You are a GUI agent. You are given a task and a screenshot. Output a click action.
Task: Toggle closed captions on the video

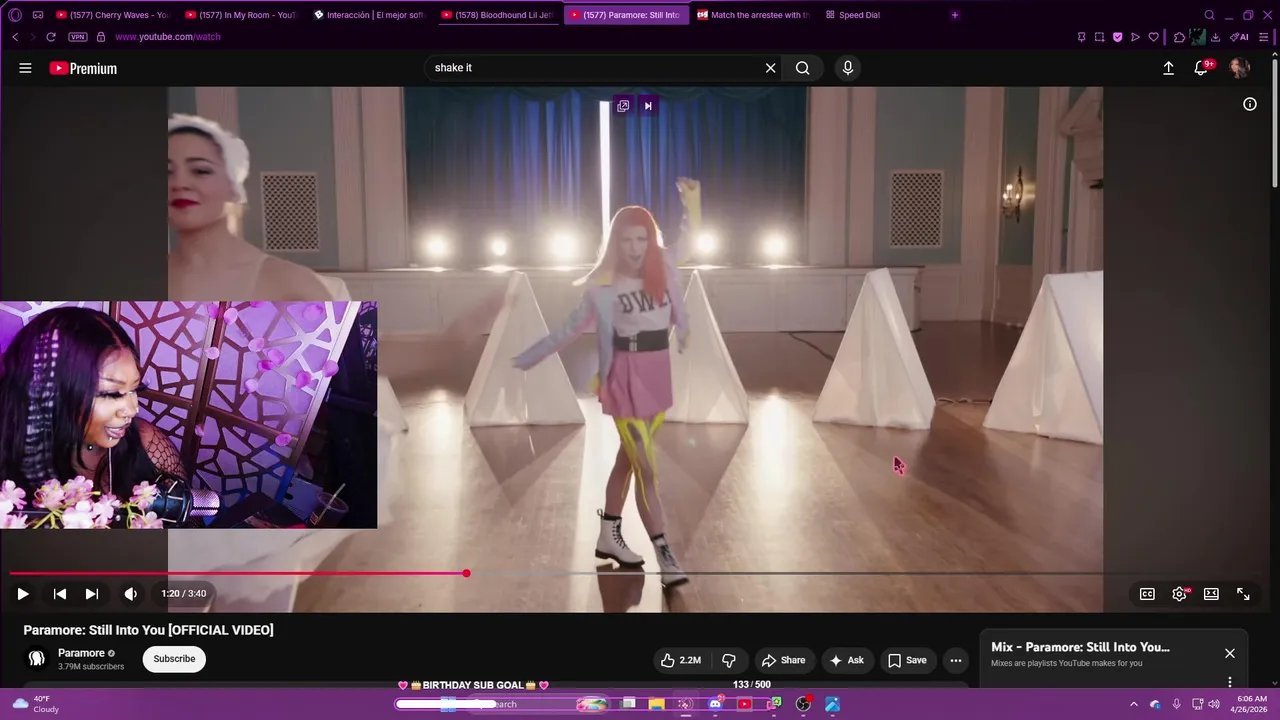[1147, 594]
